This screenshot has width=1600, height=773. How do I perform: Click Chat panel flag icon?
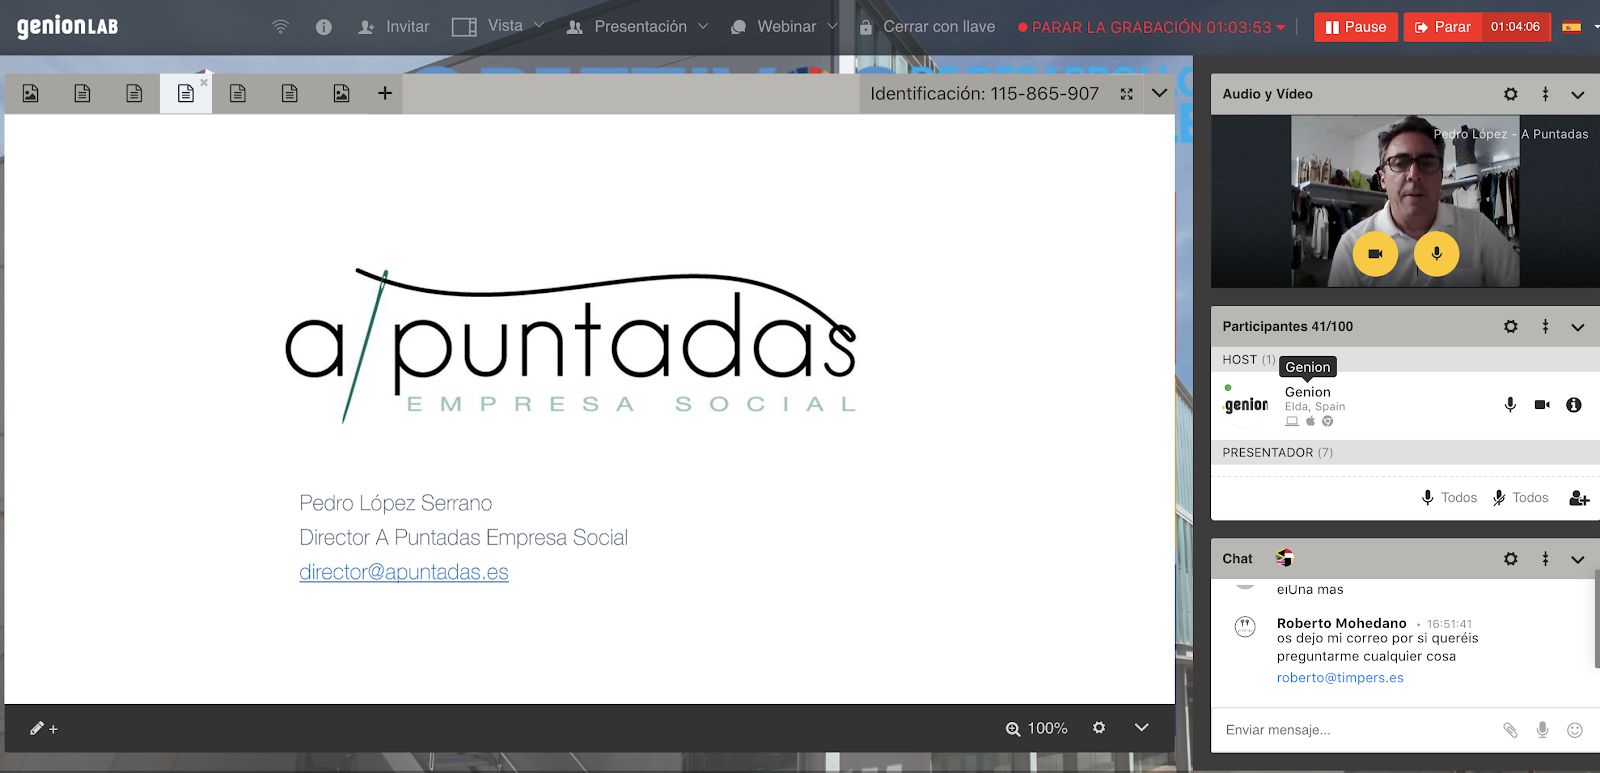point(1285,558)
